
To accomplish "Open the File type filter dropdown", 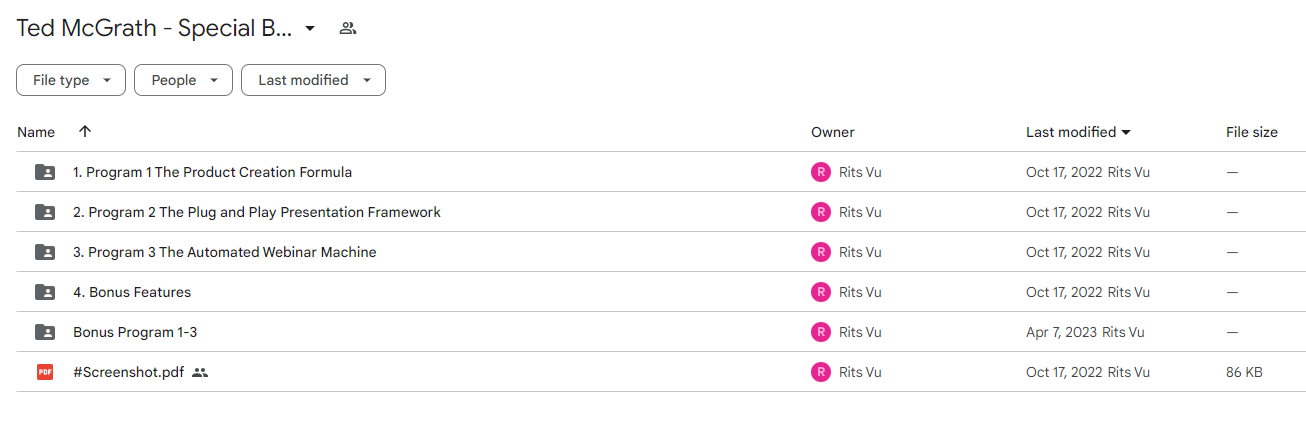I will (71, 80).
